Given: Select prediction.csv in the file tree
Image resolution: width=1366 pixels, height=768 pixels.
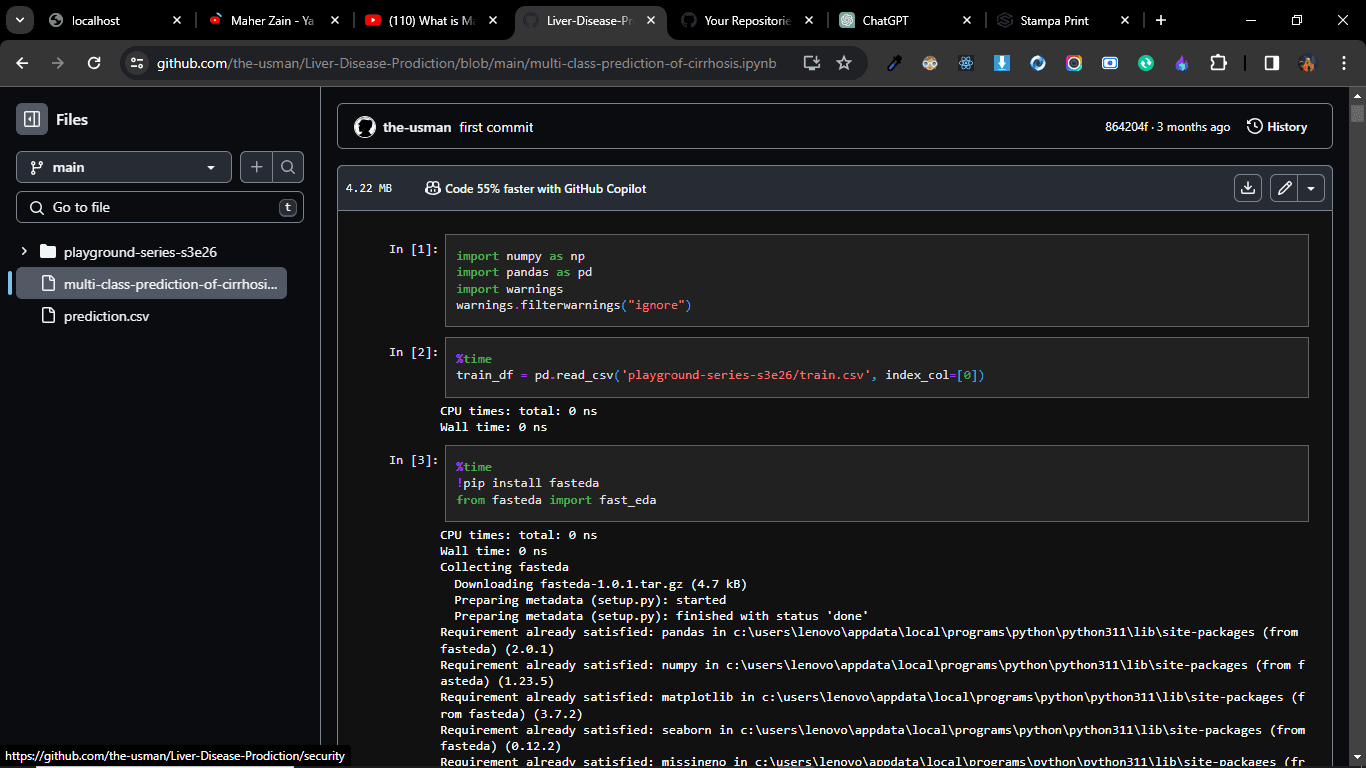Looking at the screenshot, I should pos(106,316).
